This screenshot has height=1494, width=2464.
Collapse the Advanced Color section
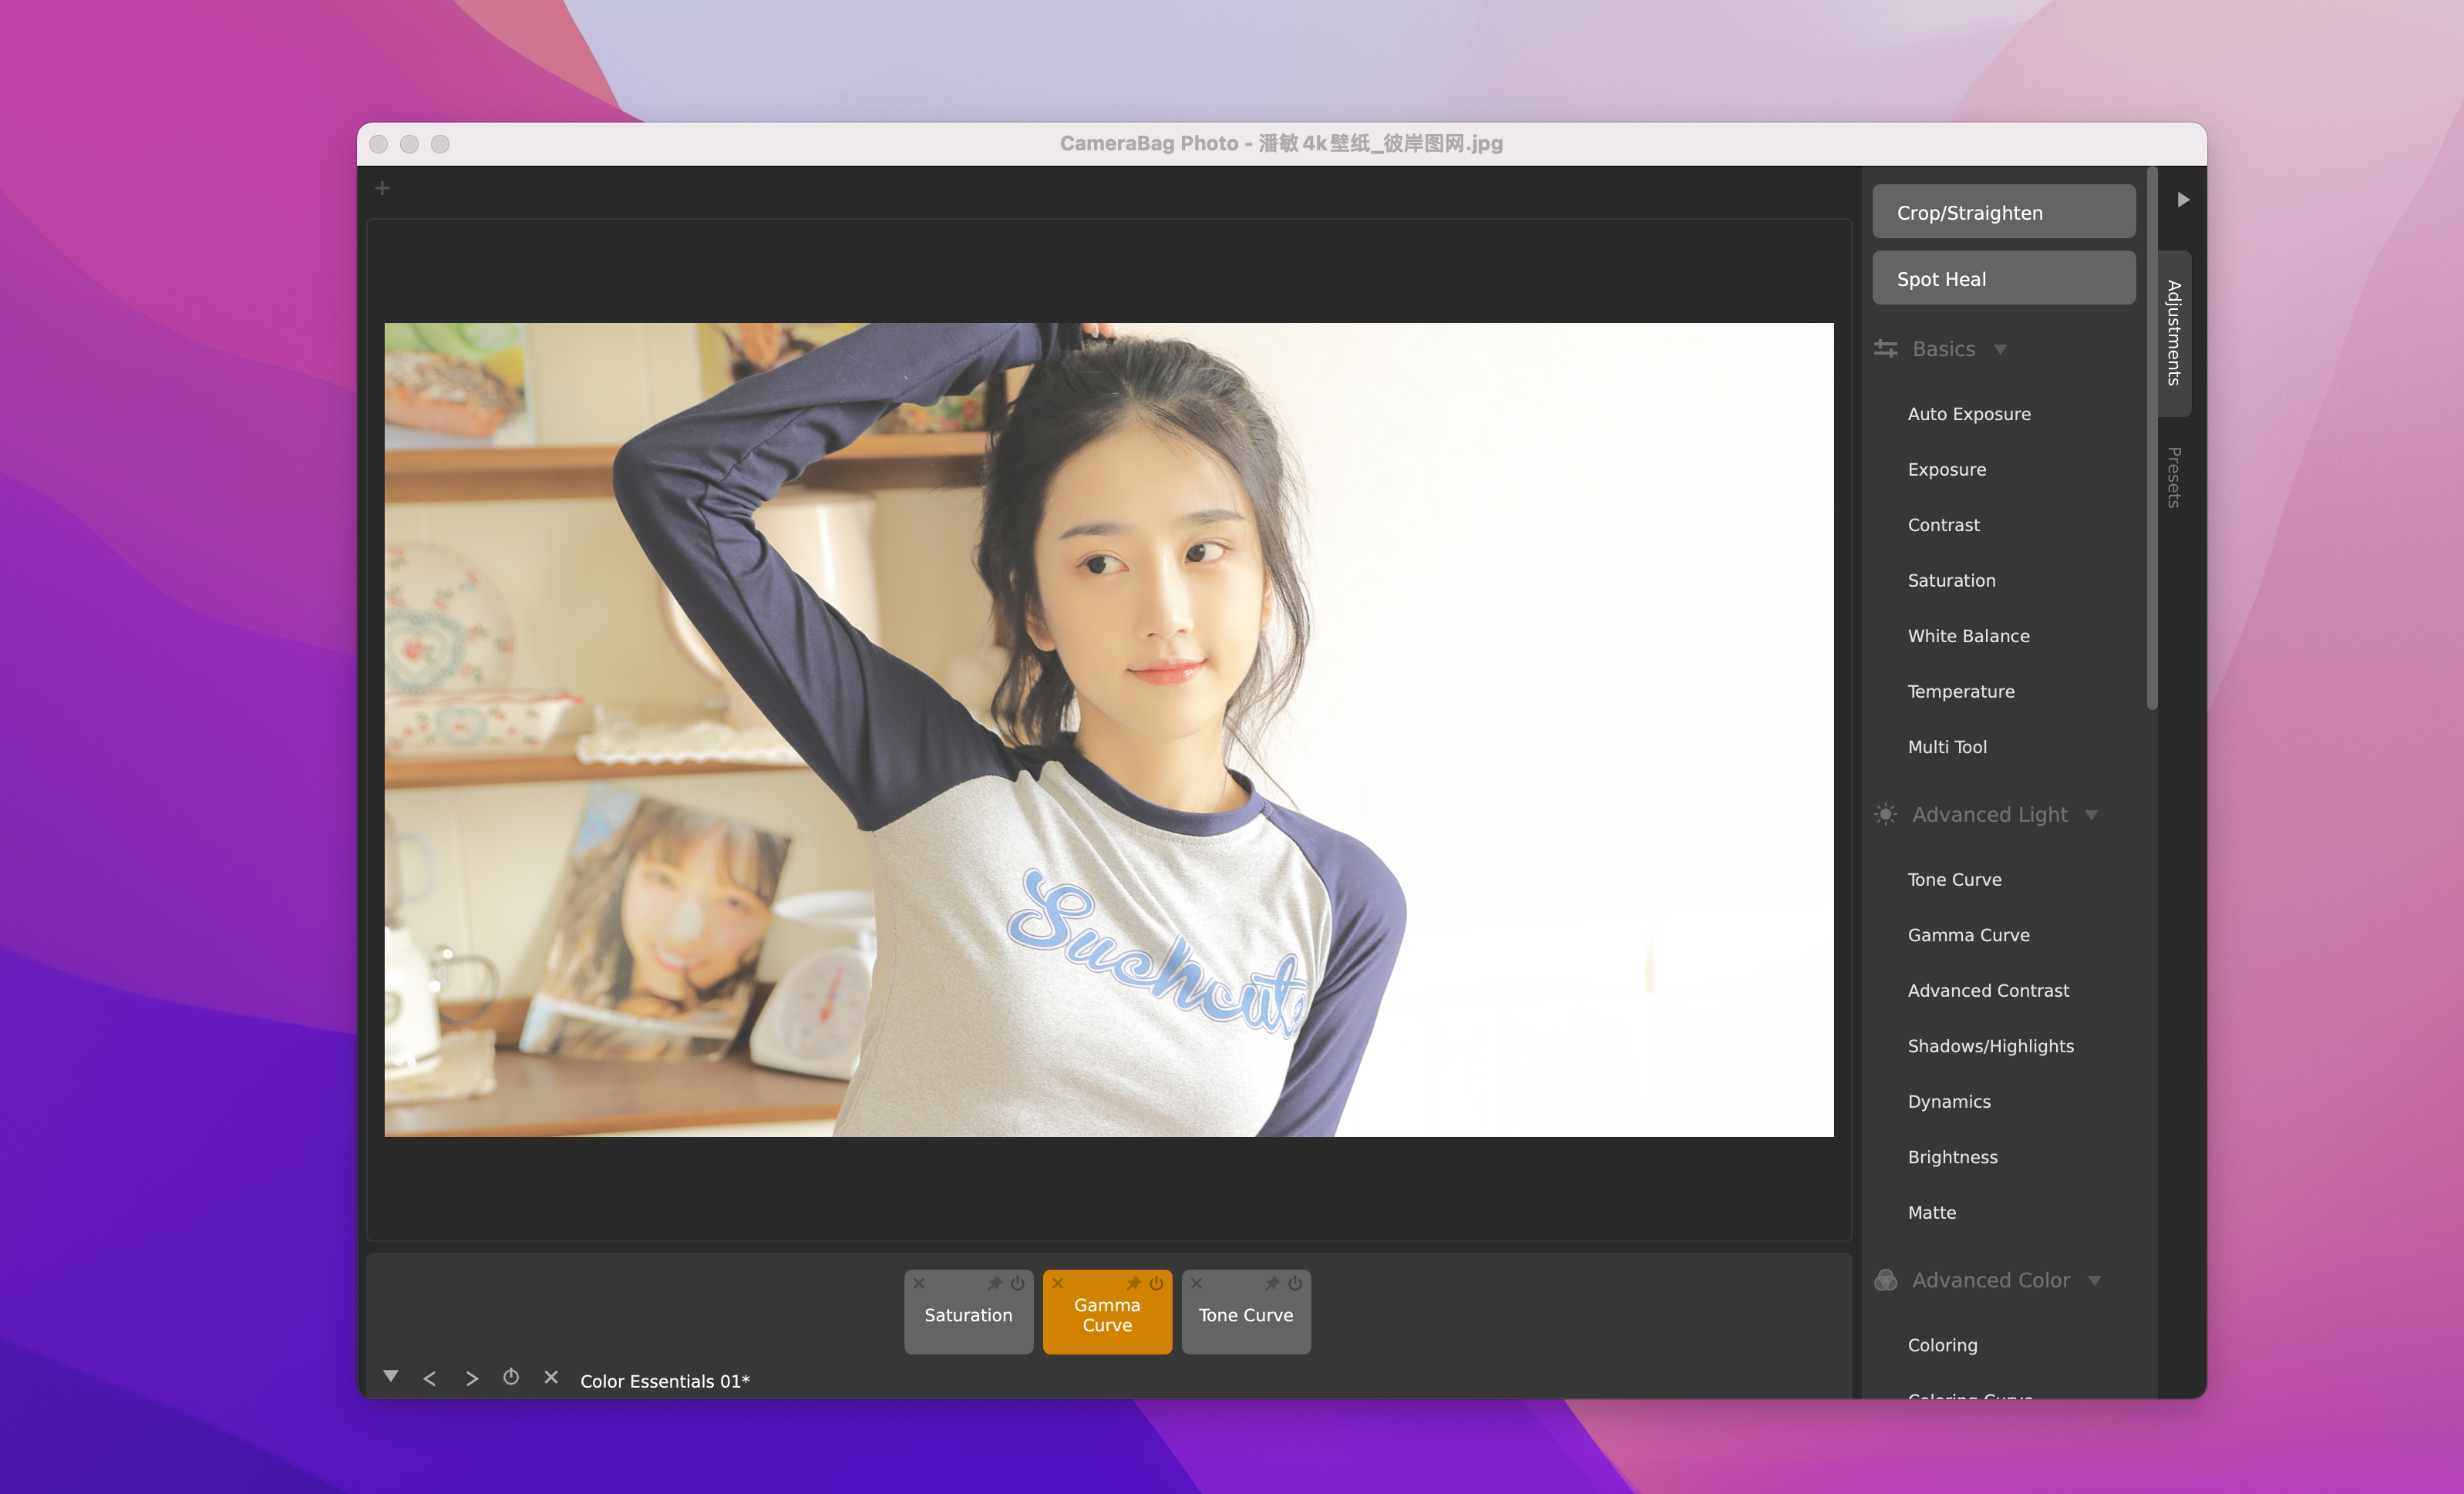click(2094, 1281)
